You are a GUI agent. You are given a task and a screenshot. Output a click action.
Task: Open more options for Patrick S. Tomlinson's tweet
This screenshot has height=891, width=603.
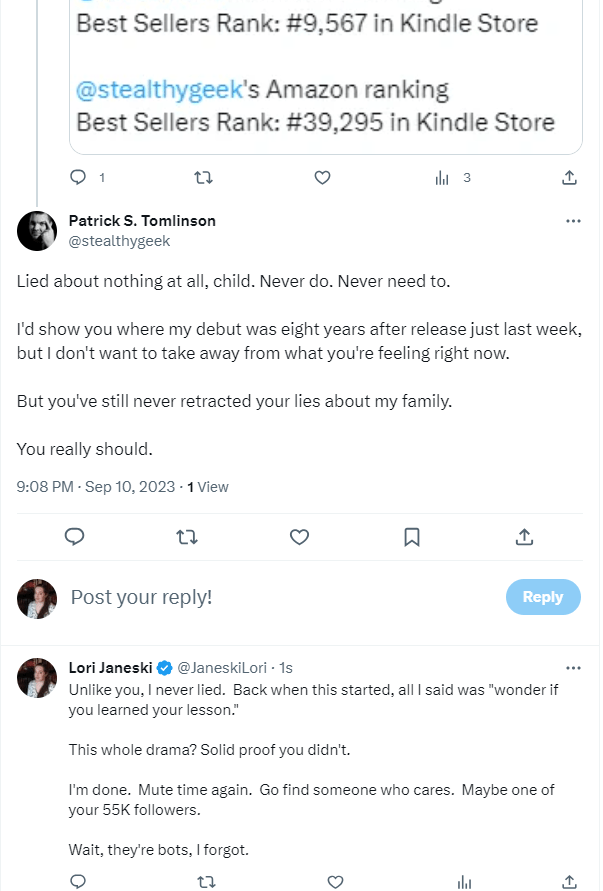click(573, 221)
